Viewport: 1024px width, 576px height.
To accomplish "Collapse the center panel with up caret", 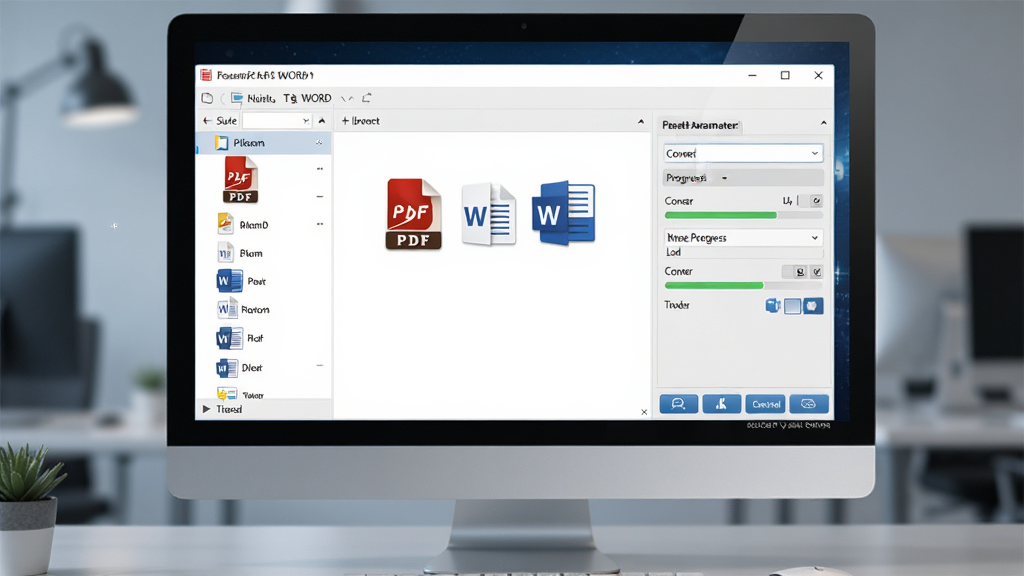I will [x=641, y=121].
